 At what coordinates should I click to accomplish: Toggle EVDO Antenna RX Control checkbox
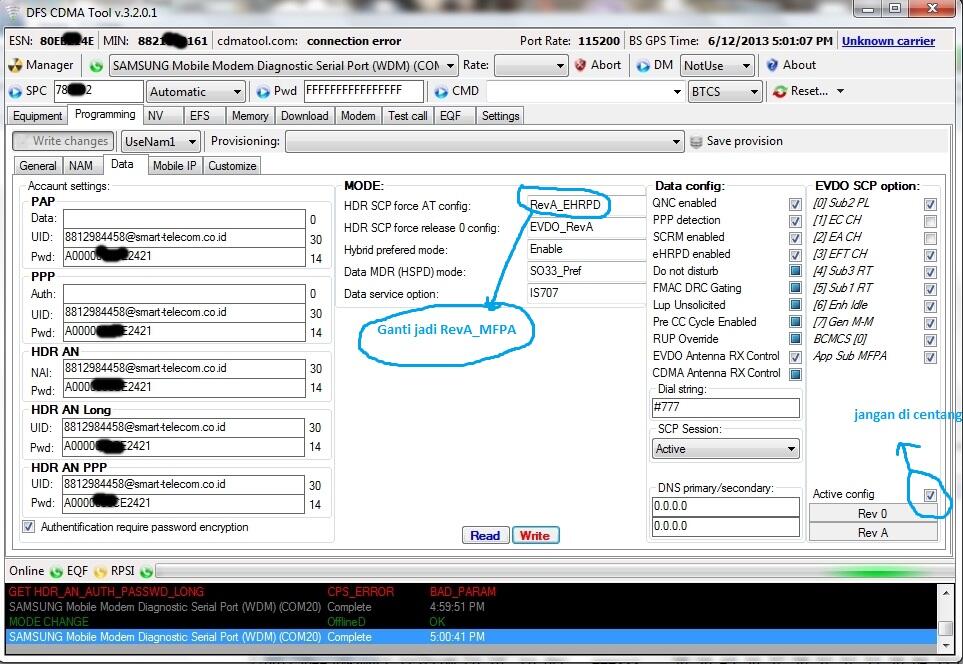pos(795,357)
